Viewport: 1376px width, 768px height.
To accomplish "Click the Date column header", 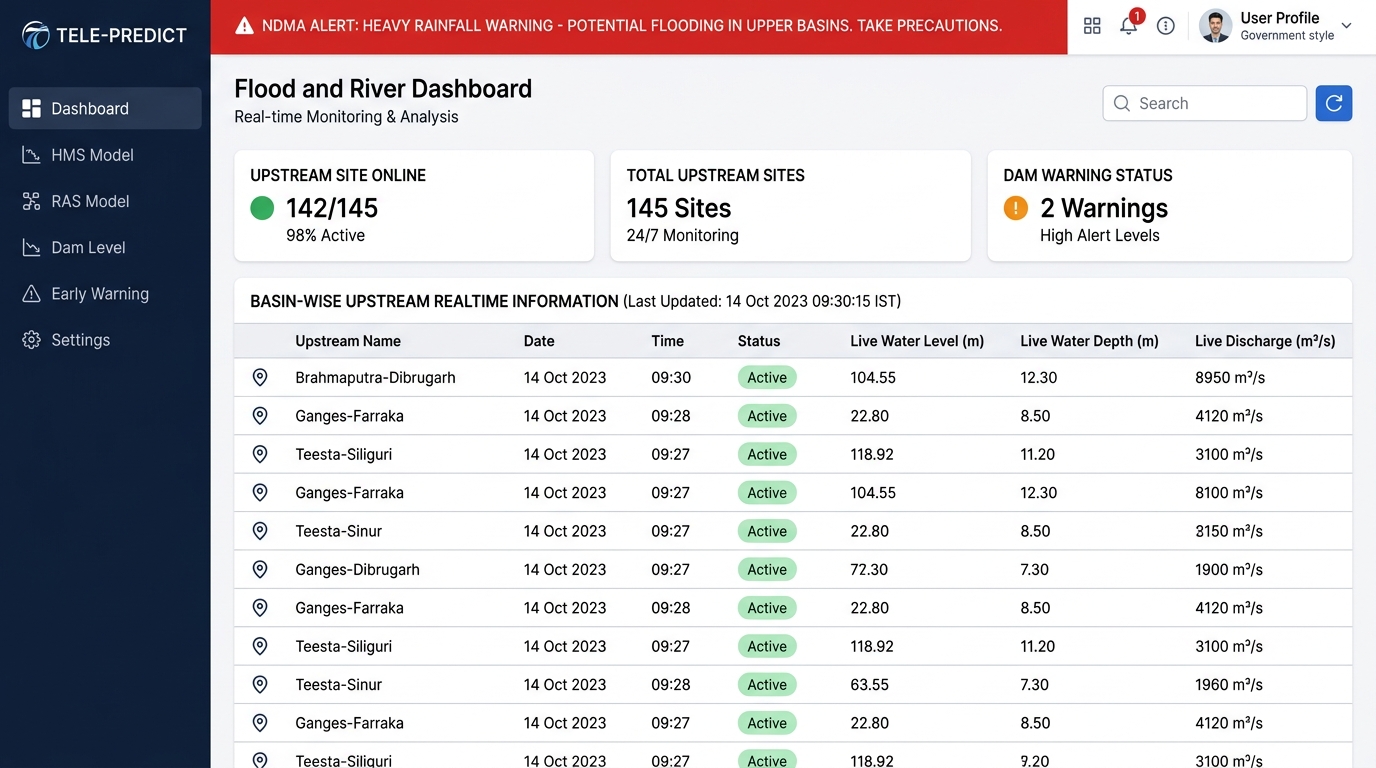I will point(539,341).
